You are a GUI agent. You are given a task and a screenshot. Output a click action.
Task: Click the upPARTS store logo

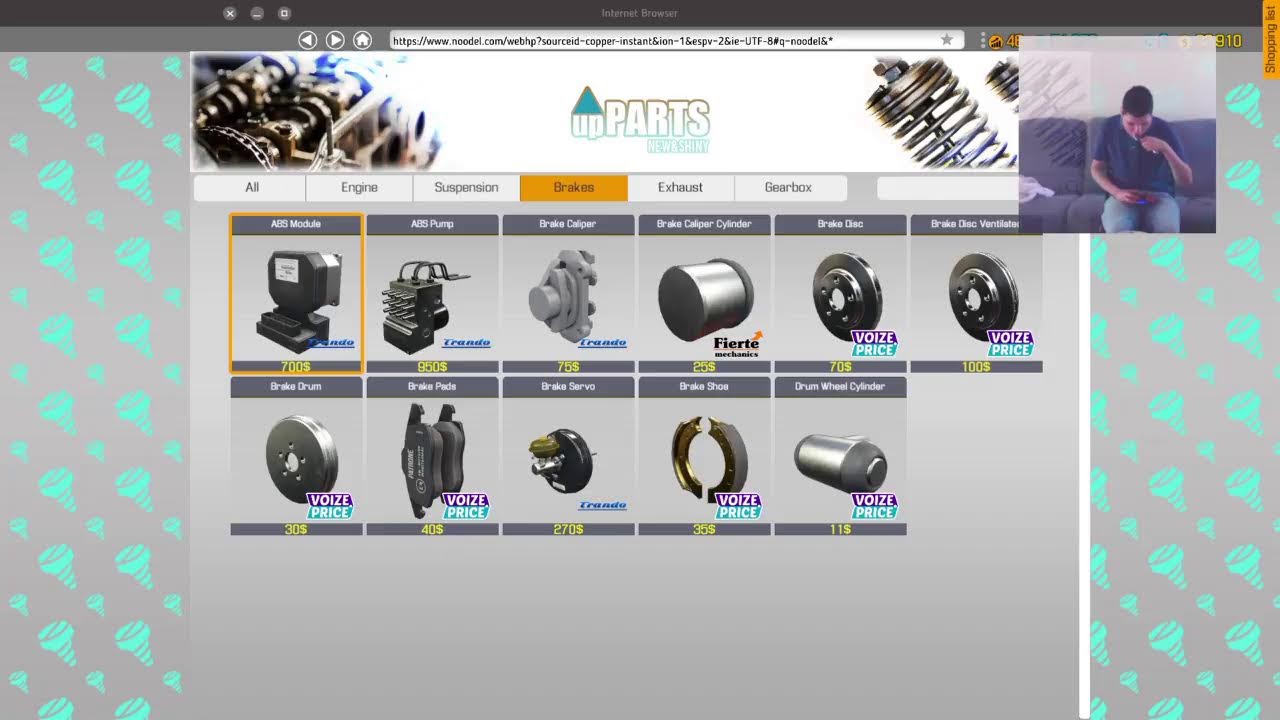(x=641, y=120)
